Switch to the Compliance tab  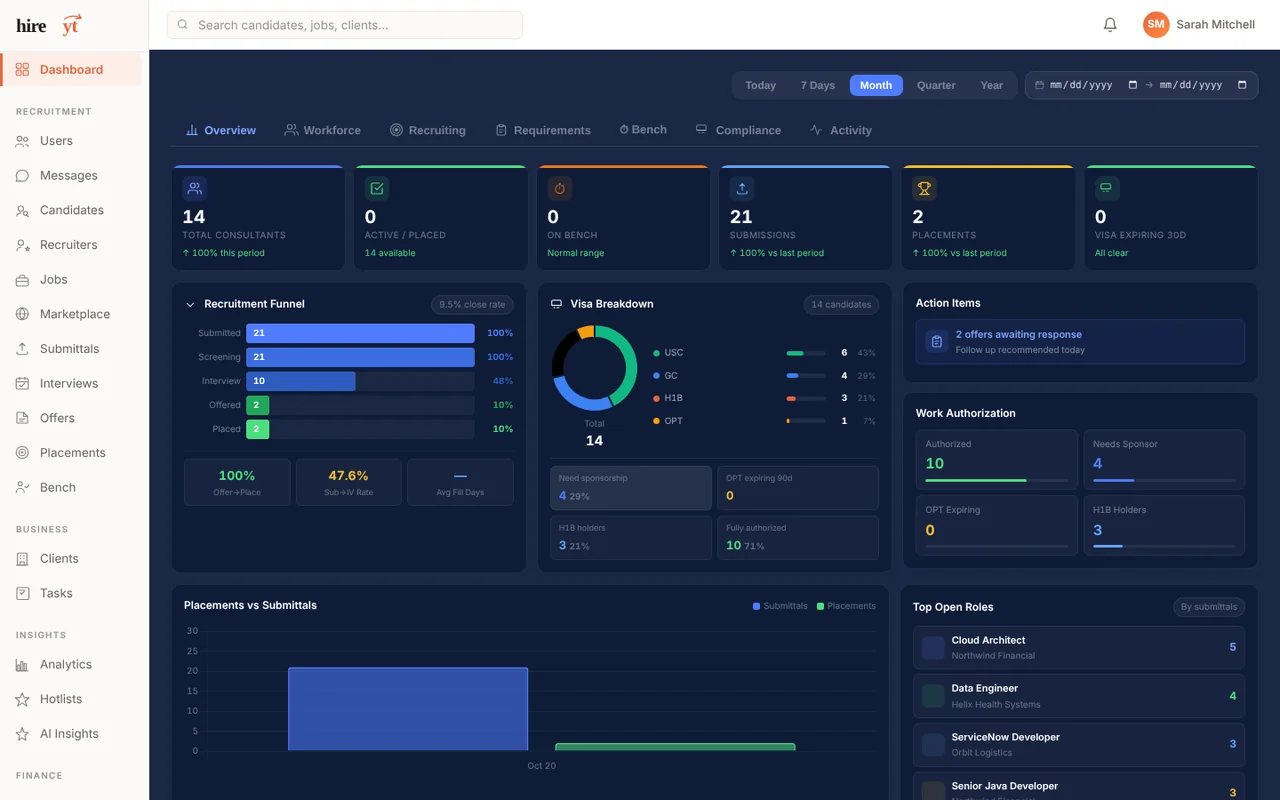738,130
